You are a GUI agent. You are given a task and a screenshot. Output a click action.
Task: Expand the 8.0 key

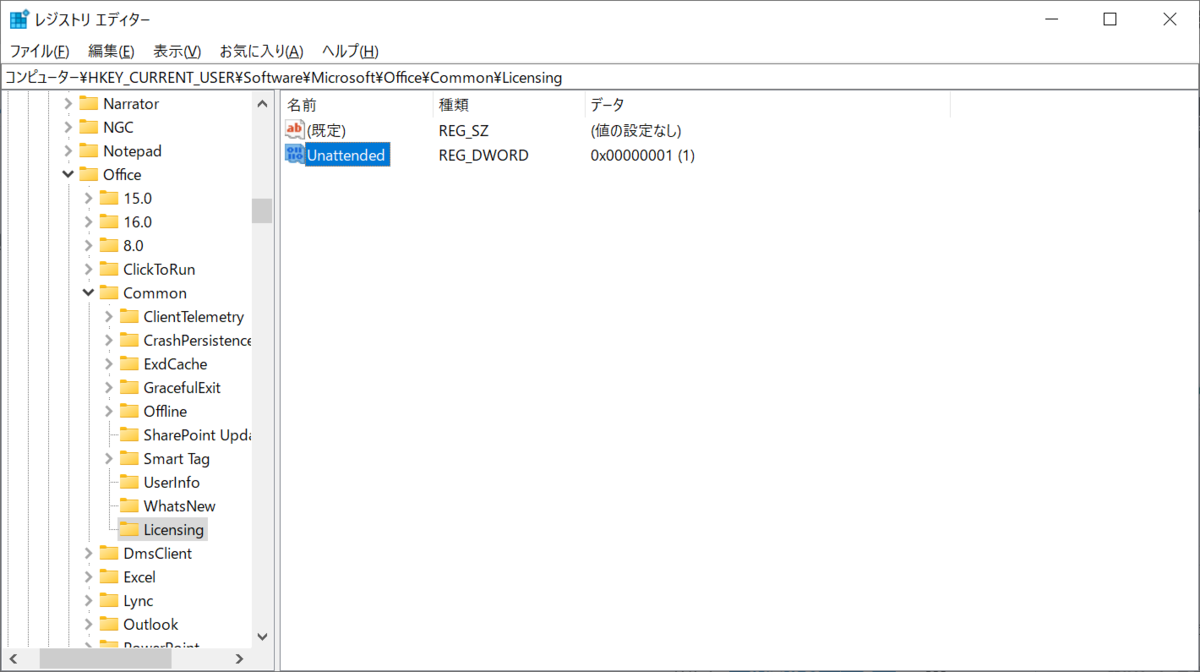pyautogui.click(x=88, y=246)
